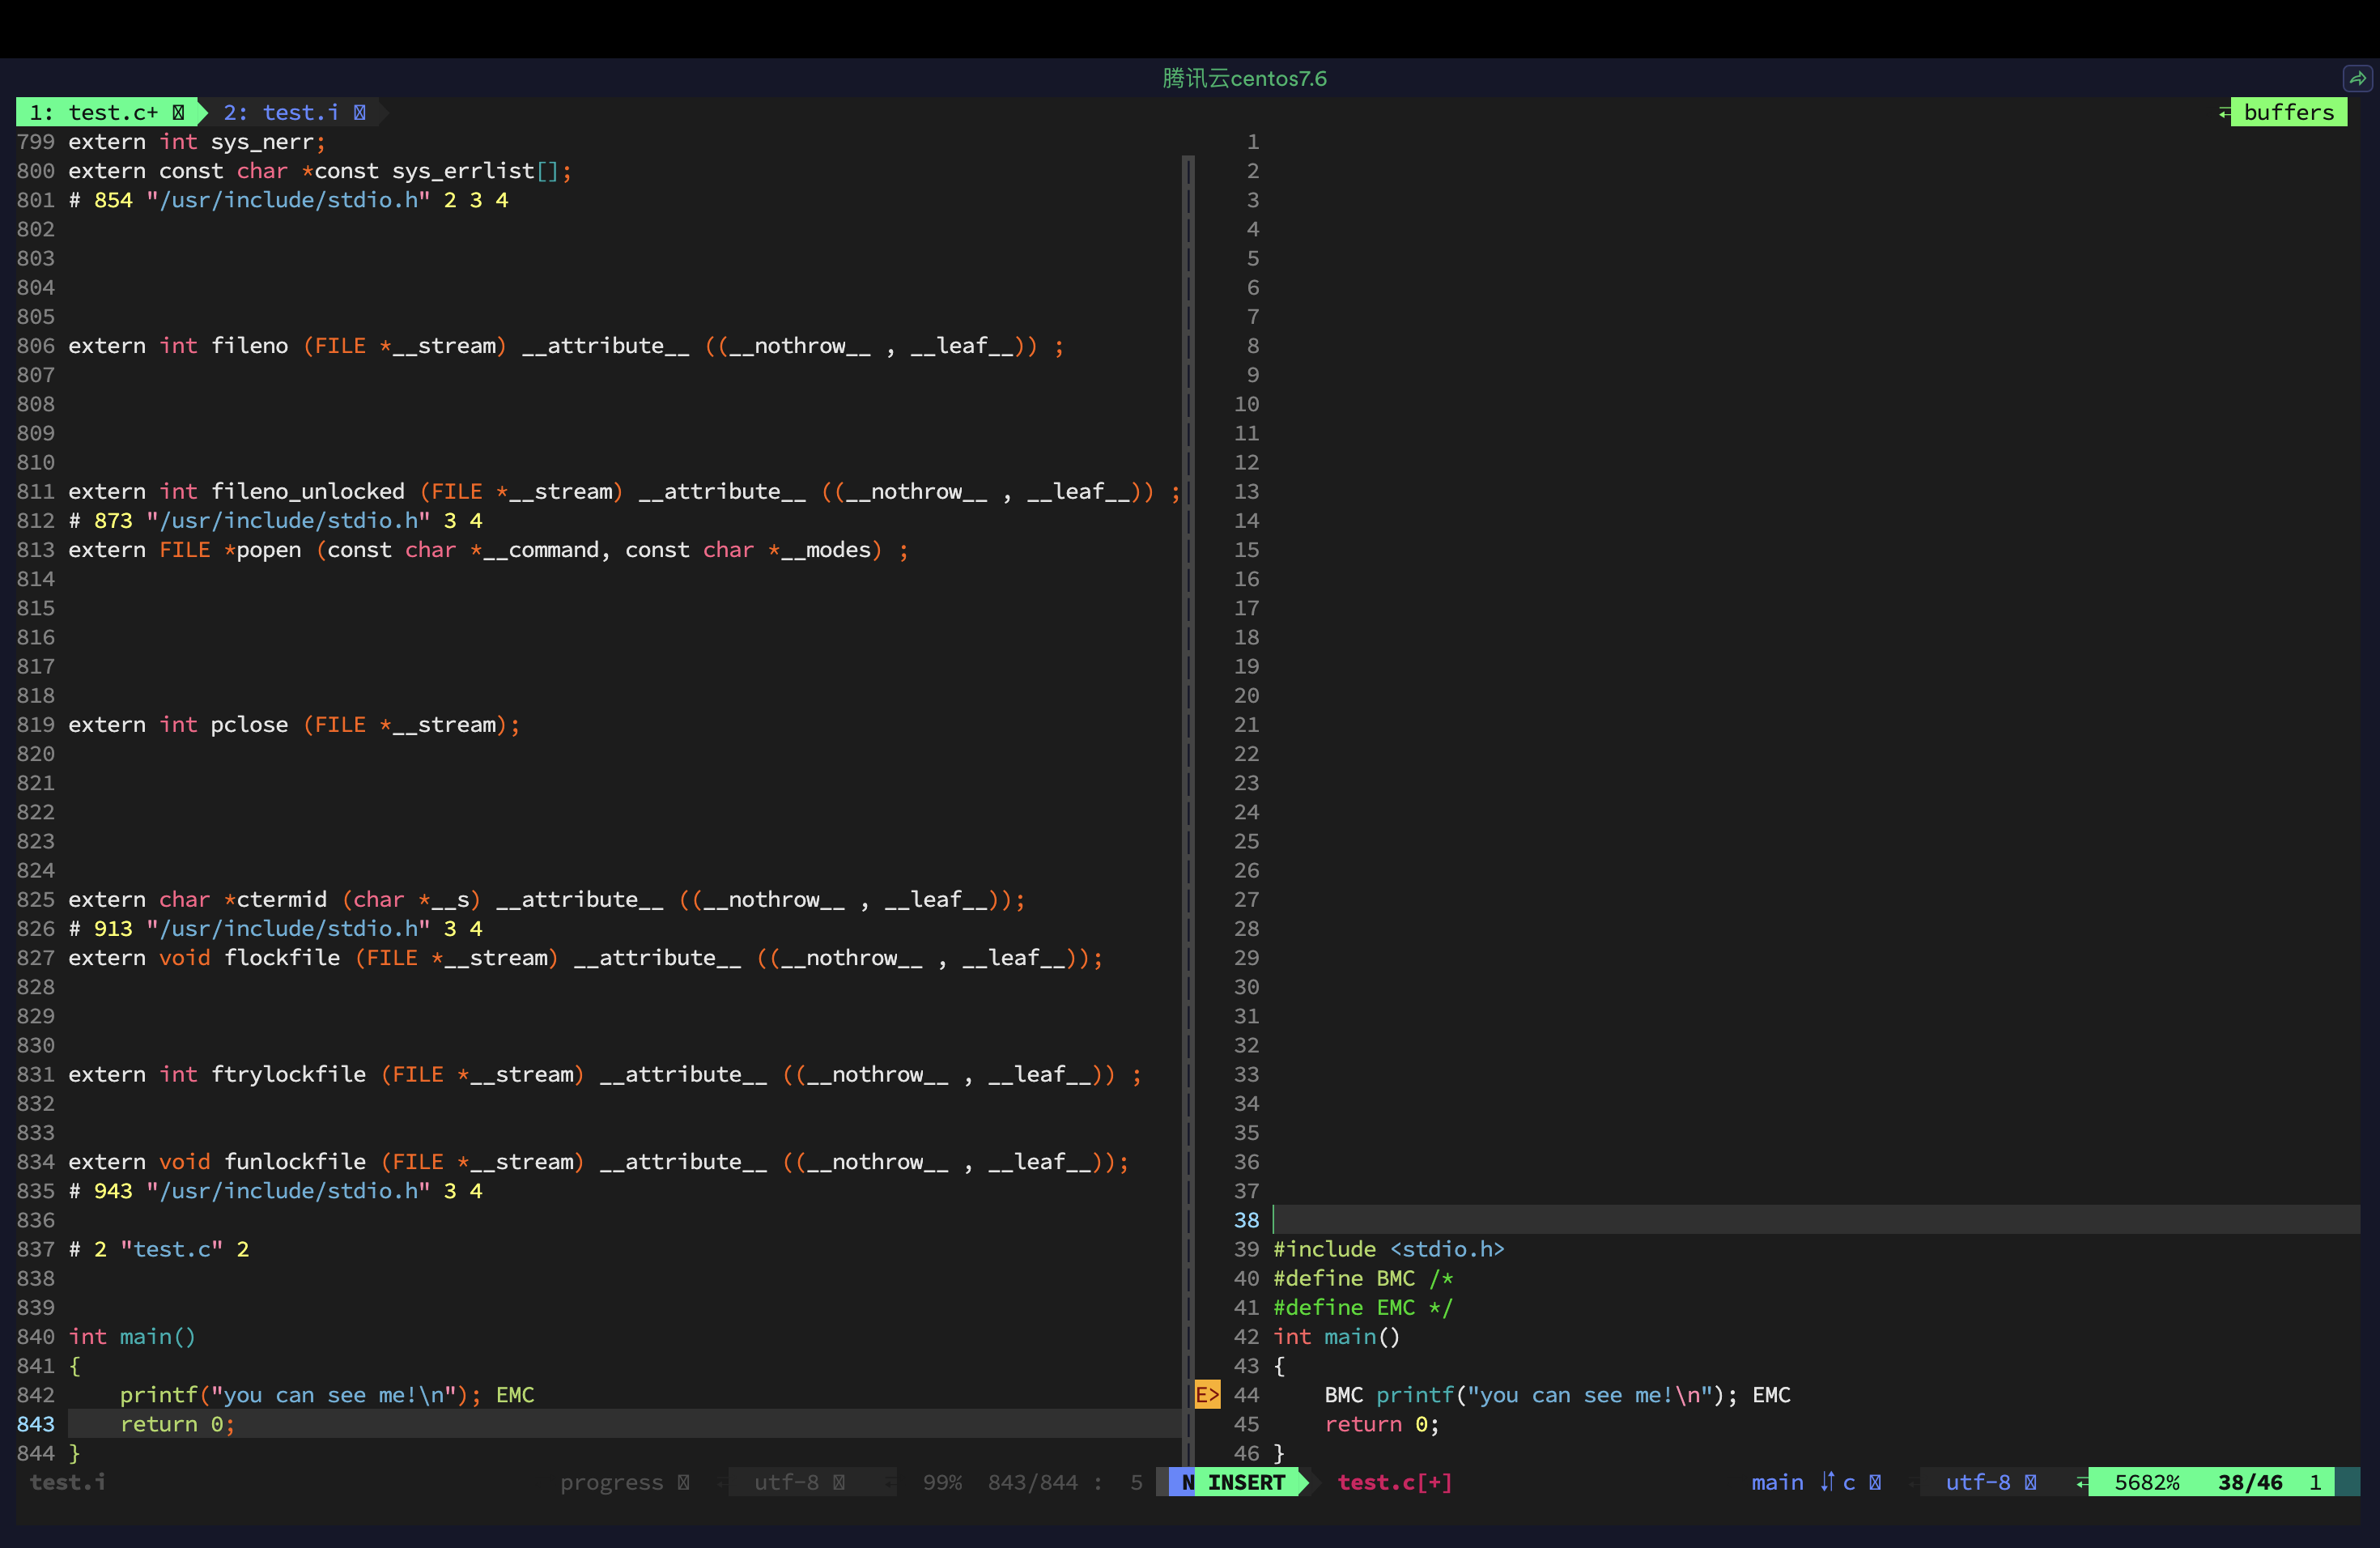Screen dimensions: 2380x1548
Task: Click the 'flockfile' declaration on line 827
Action: (585, 958)
